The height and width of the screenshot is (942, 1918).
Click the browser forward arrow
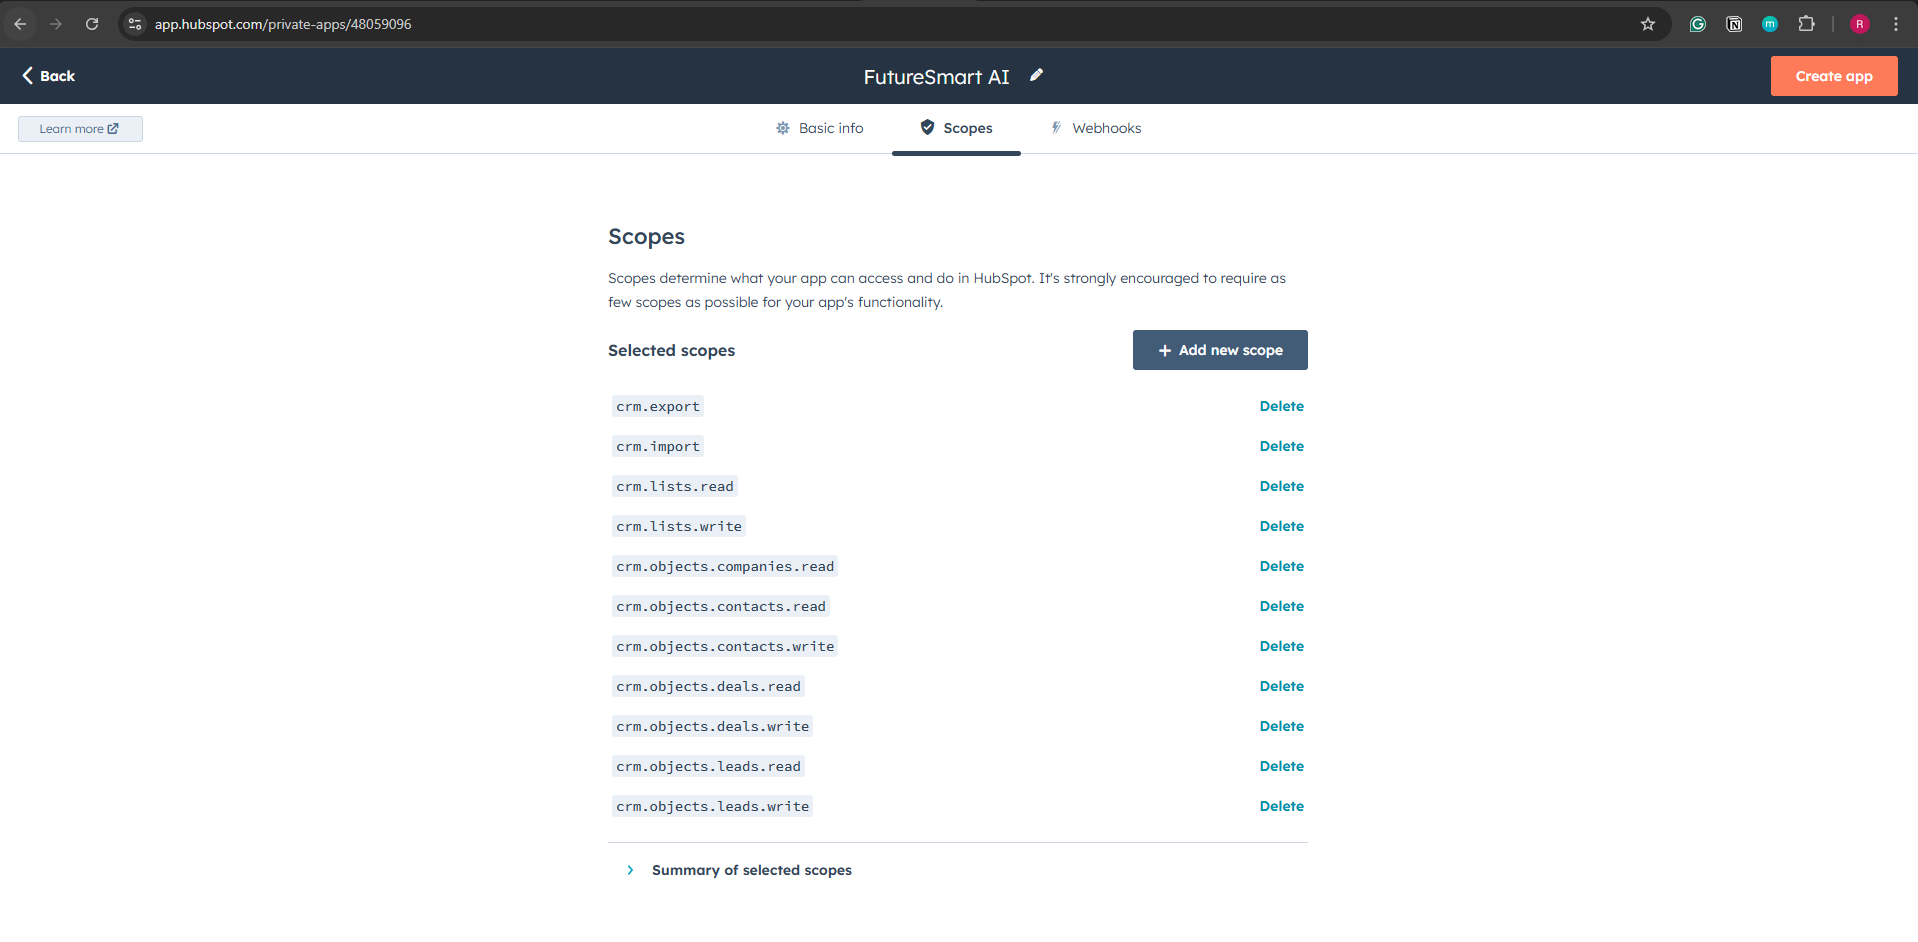click(56, 24)
